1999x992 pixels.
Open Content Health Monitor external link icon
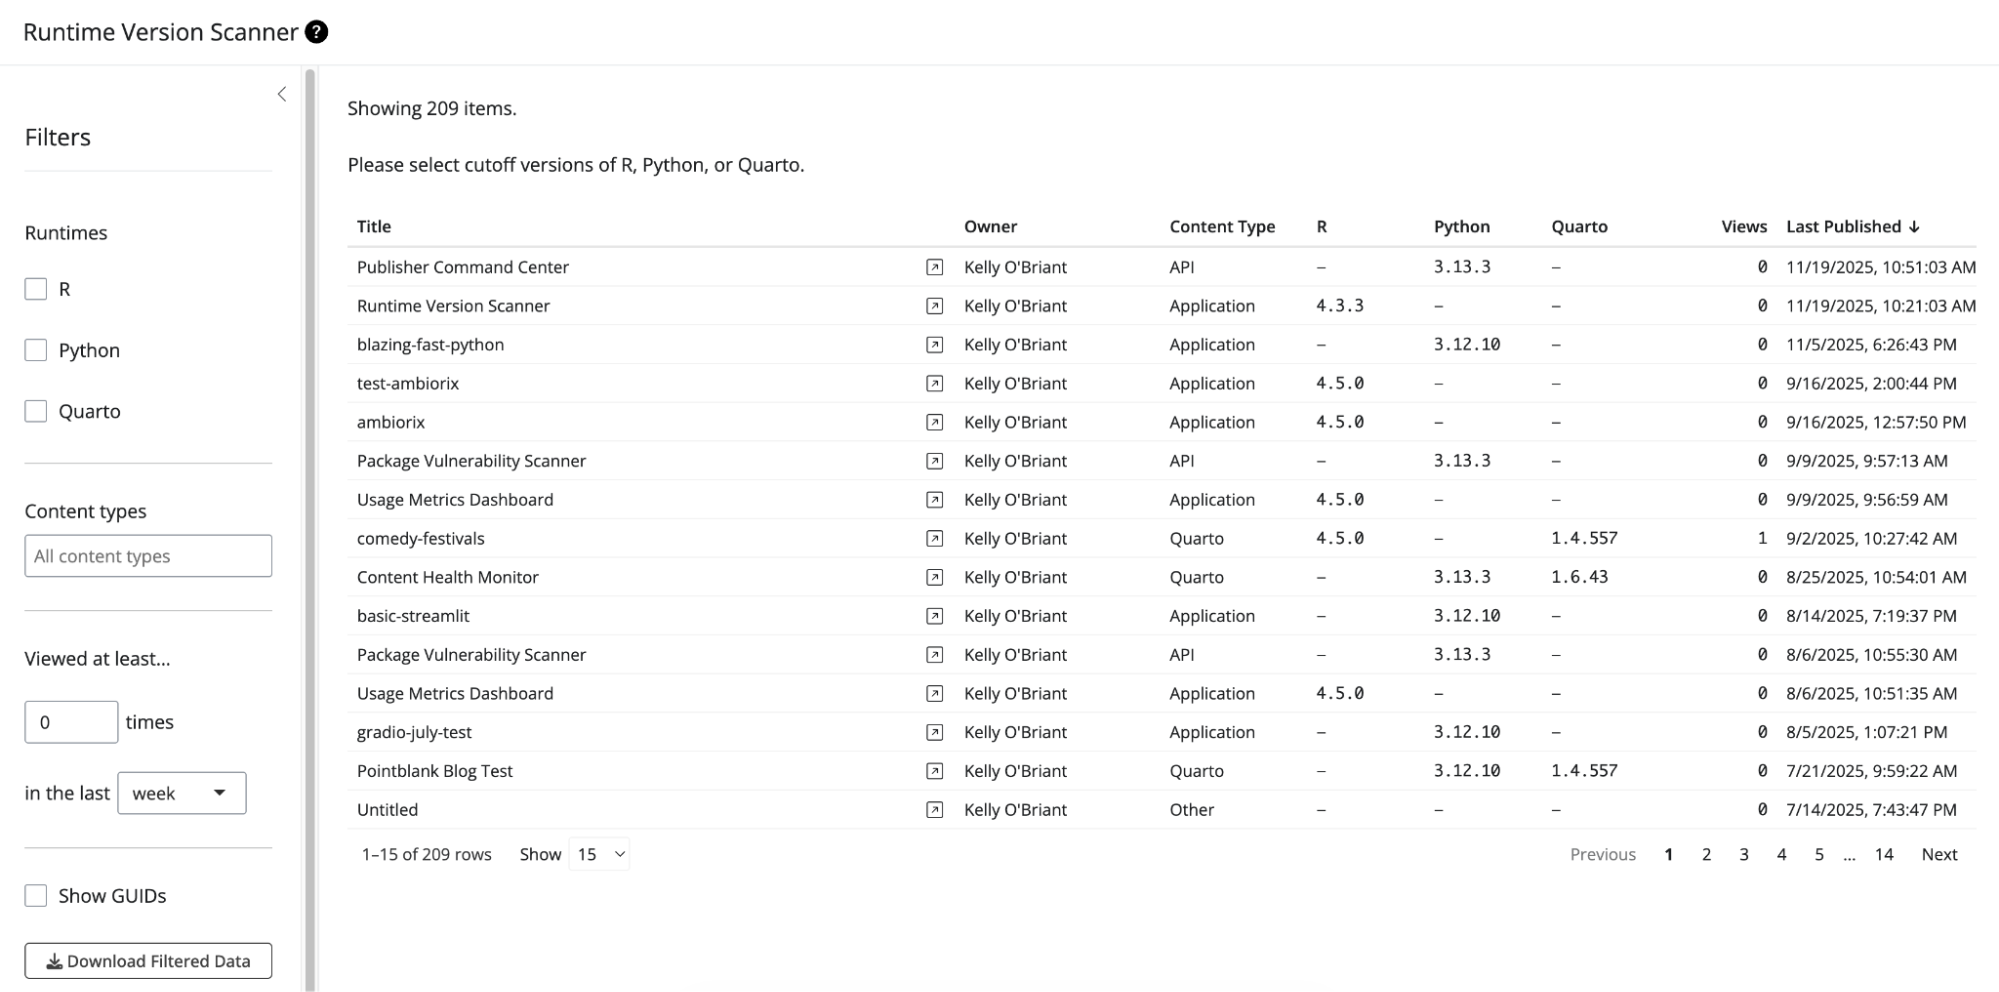pyautogui.click(x=934, y=578)
